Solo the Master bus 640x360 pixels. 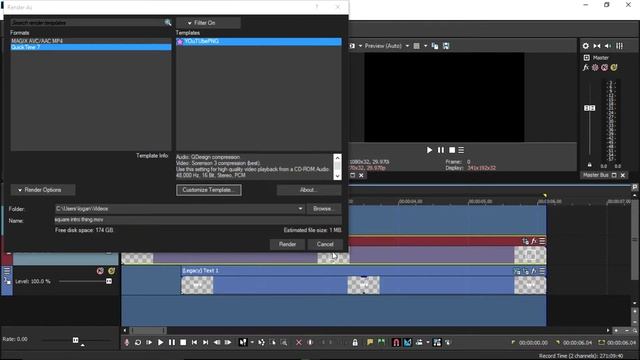[x=614, y=67]
